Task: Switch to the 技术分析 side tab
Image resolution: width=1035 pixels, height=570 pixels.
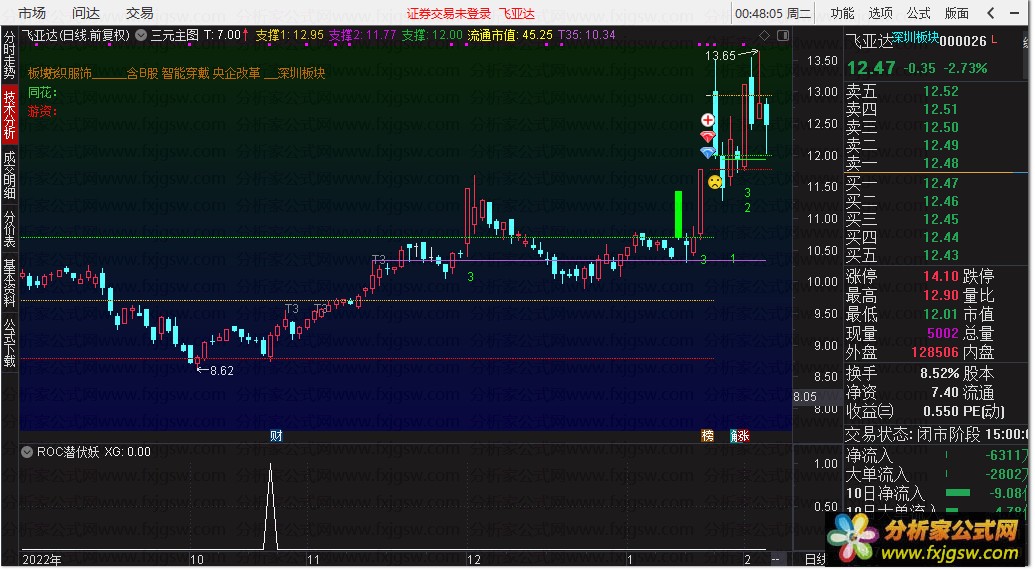Action: (x=9, y=115)
